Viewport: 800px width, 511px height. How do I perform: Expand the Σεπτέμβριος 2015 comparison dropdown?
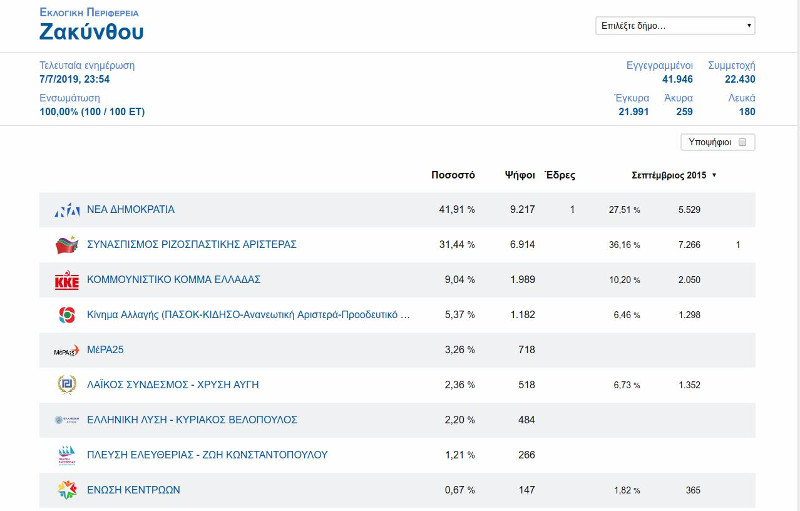click(x=673, y=175)
